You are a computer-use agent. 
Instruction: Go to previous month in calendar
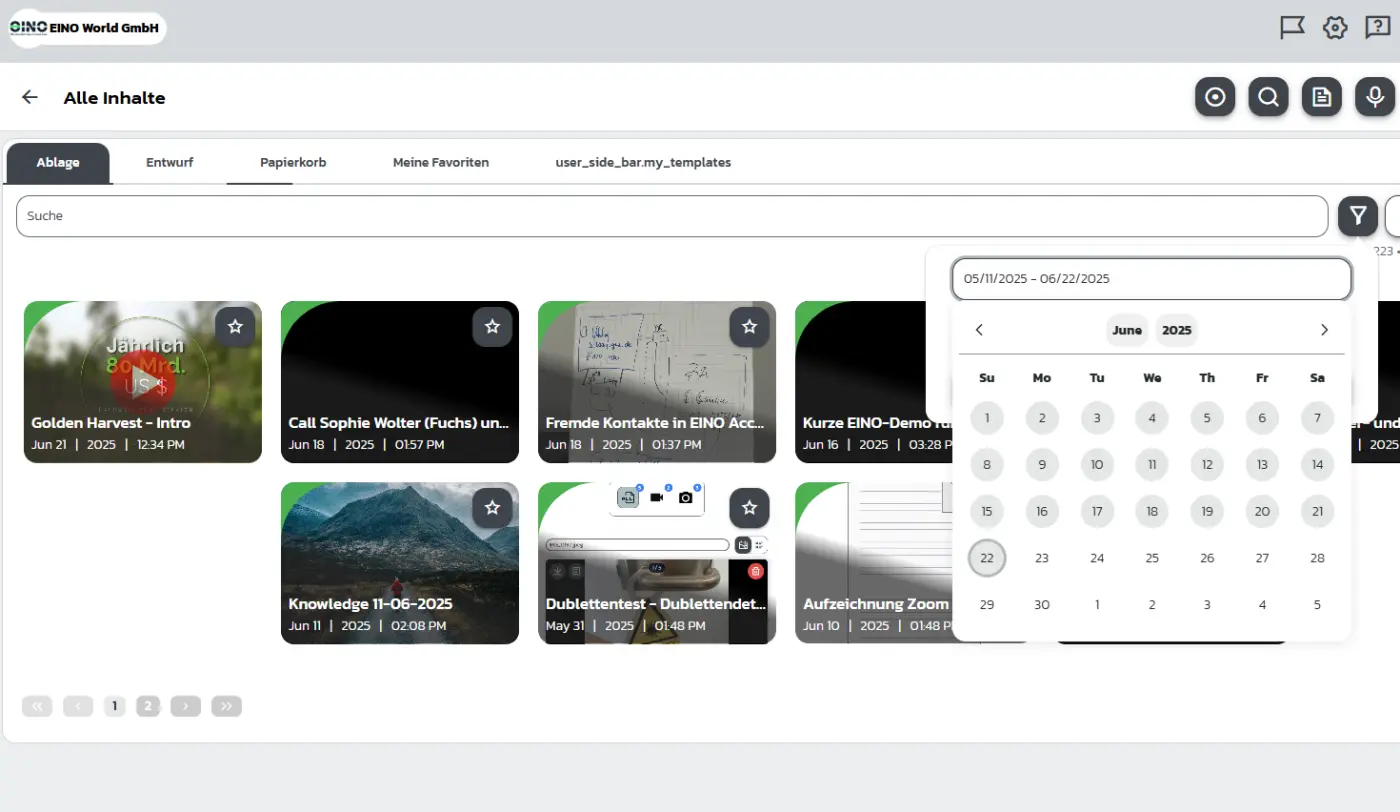click(979, 330)
